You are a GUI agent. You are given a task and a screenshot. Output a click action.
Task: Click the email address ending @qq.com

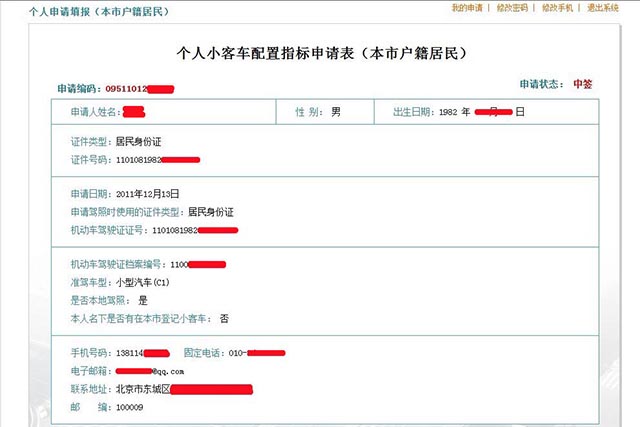click(x=168, y=371)
